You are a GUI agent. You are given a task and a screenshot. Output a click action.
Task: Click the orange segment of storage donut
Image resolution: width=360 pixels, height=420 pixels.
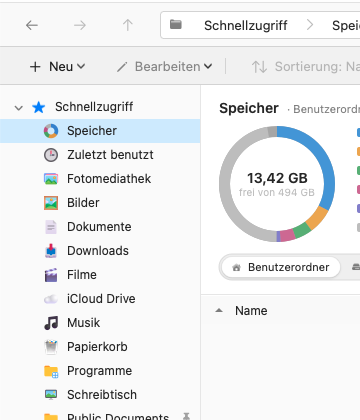(317, 218)
